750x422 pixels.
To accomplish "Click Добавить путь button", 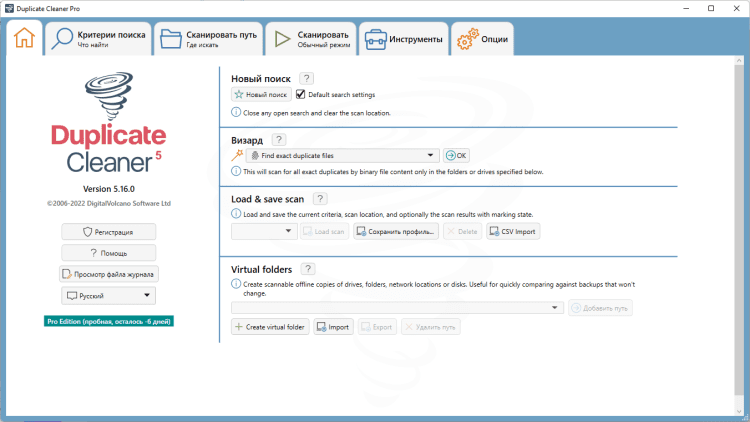I will coord(600,308).
